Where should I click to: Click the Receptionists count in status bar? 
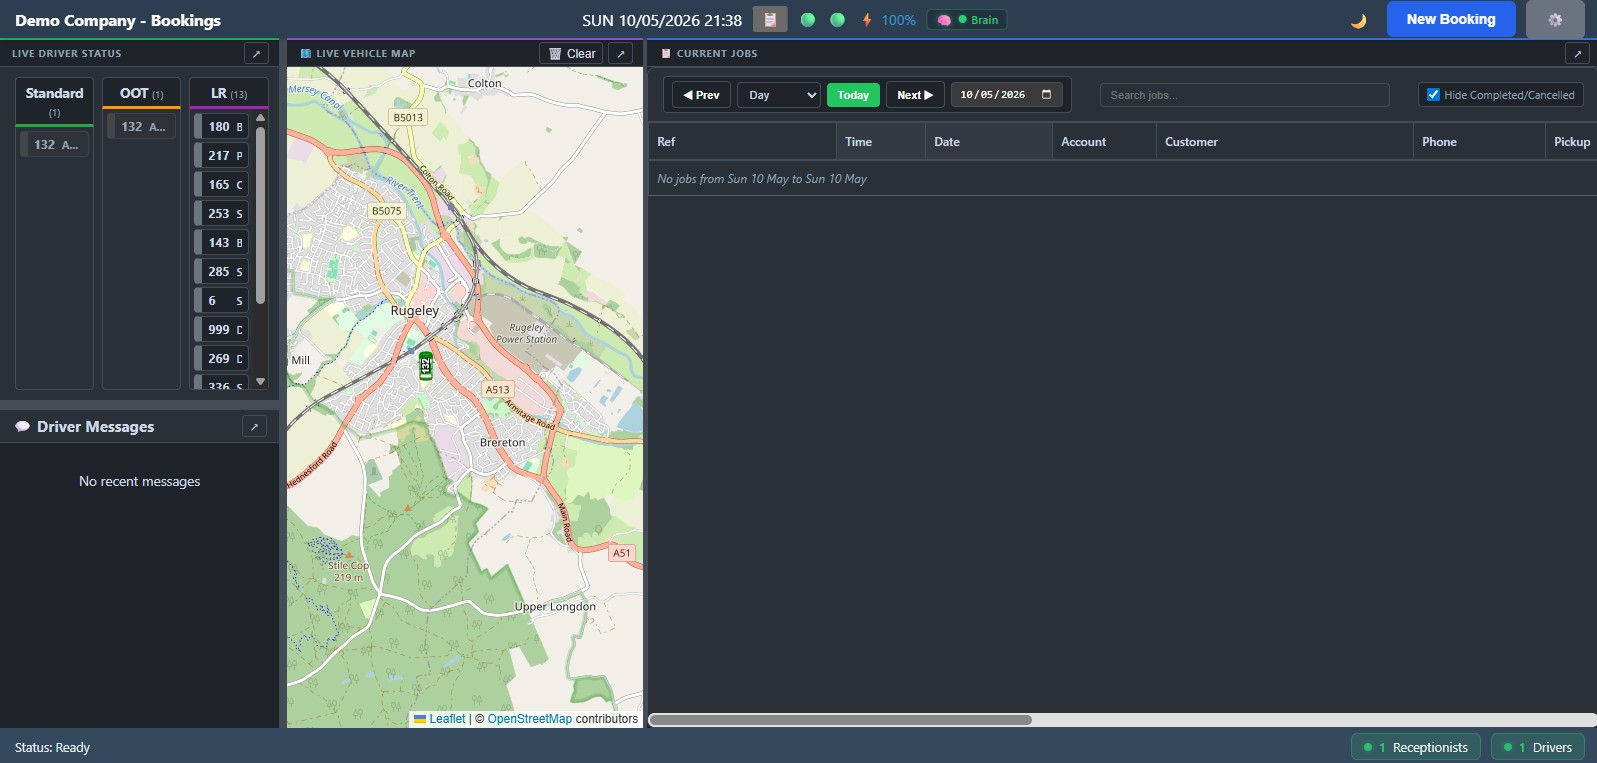click(x=1416, y=747)
